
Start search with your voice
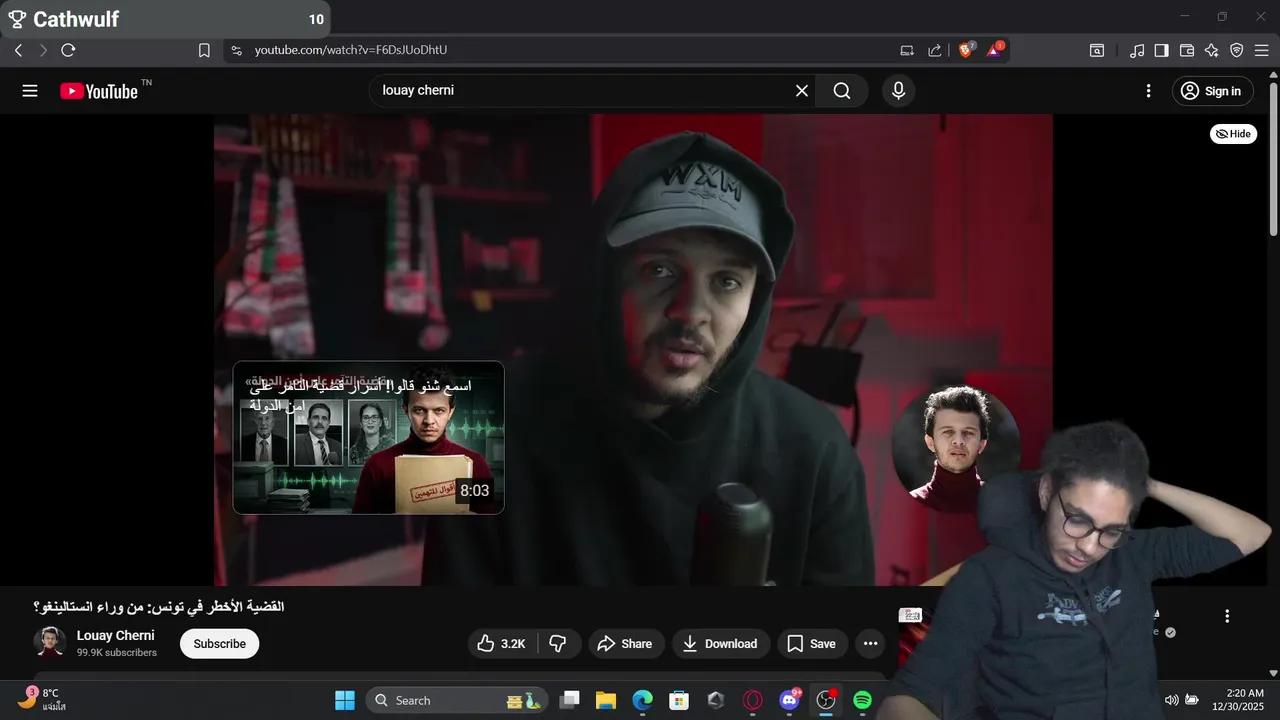coord(898,91)
